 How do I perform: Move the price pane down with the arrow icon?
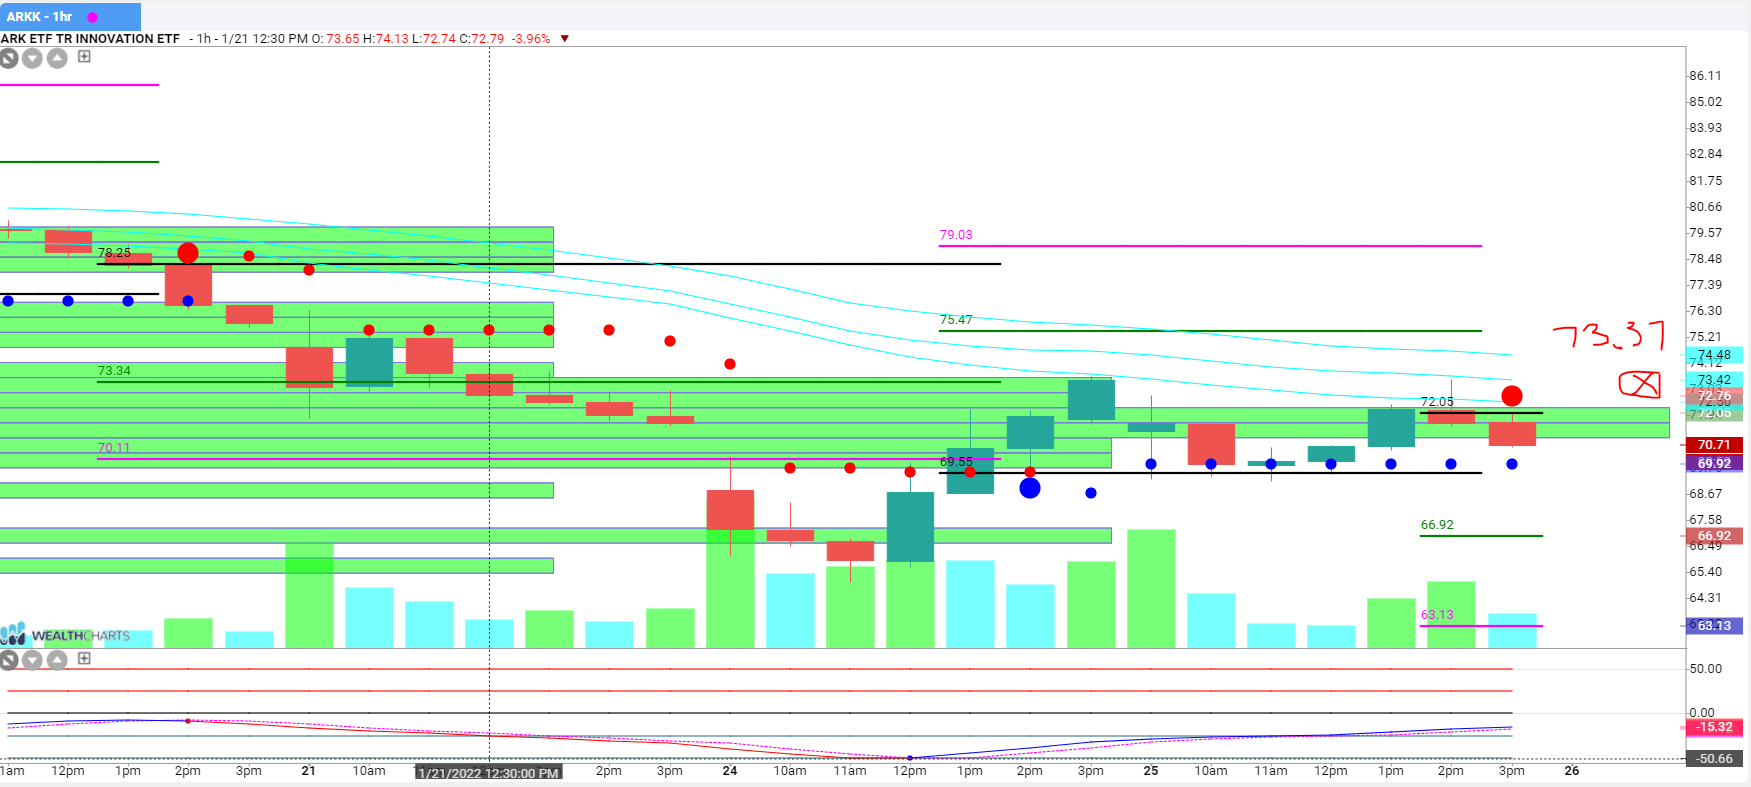click(33, 58)
